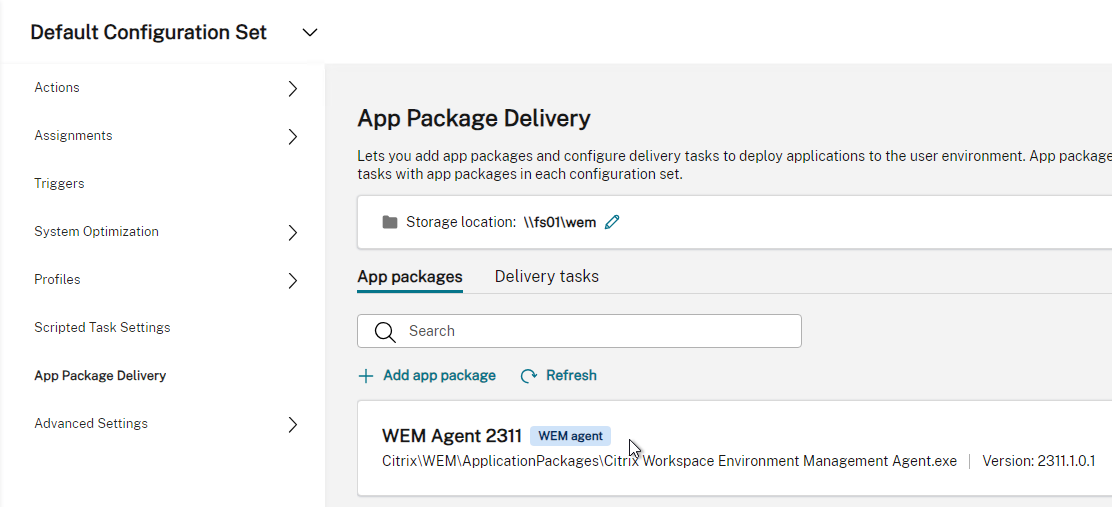Click the Version: 2311.1.0.1 text
1112x507 pixels.
point(1038,462)
